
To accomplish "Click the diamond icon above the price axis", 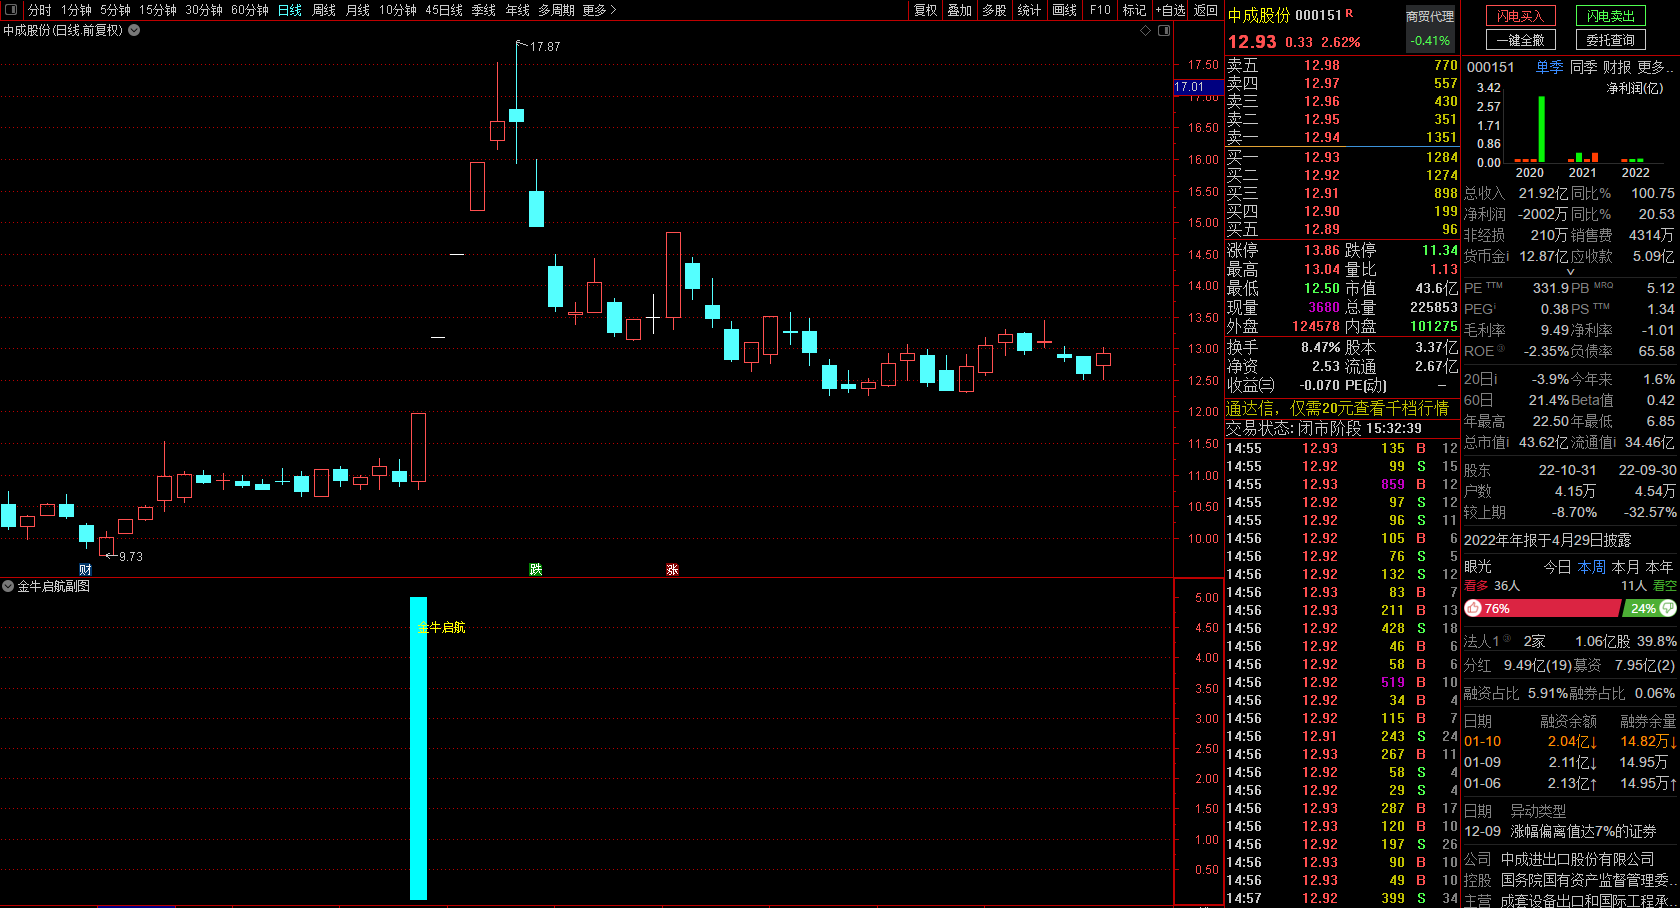I will [1146, 31].
